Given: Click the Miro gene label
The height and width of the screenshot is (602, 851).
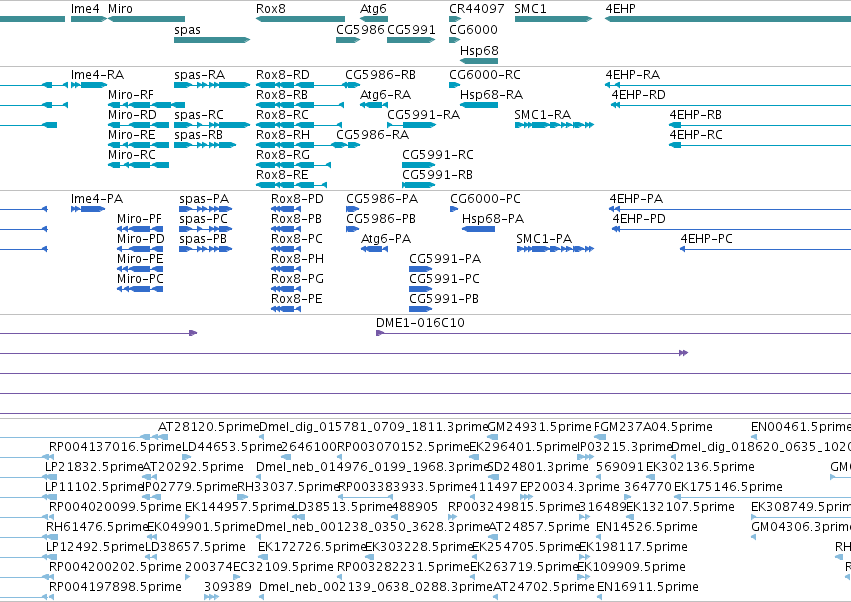Looking at the screenshot, I should pos(120,9).
